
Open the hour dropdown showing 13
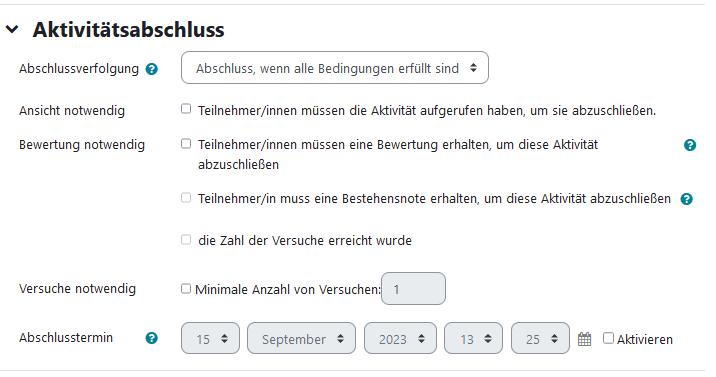[474, 338]
